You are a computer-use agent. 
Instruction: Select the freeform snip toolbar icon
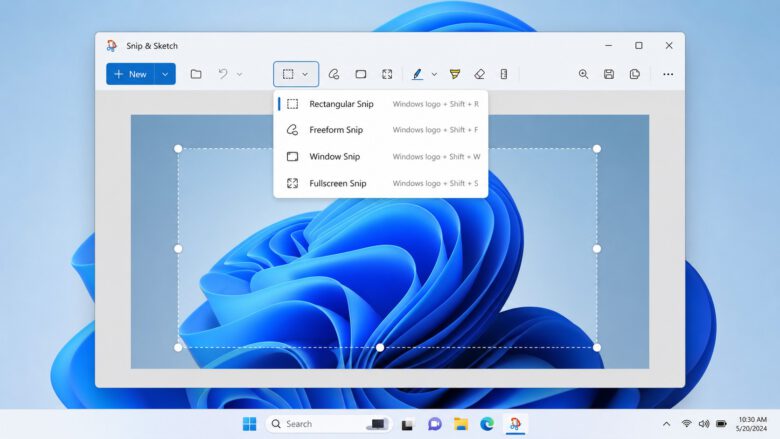click(334, 74)
